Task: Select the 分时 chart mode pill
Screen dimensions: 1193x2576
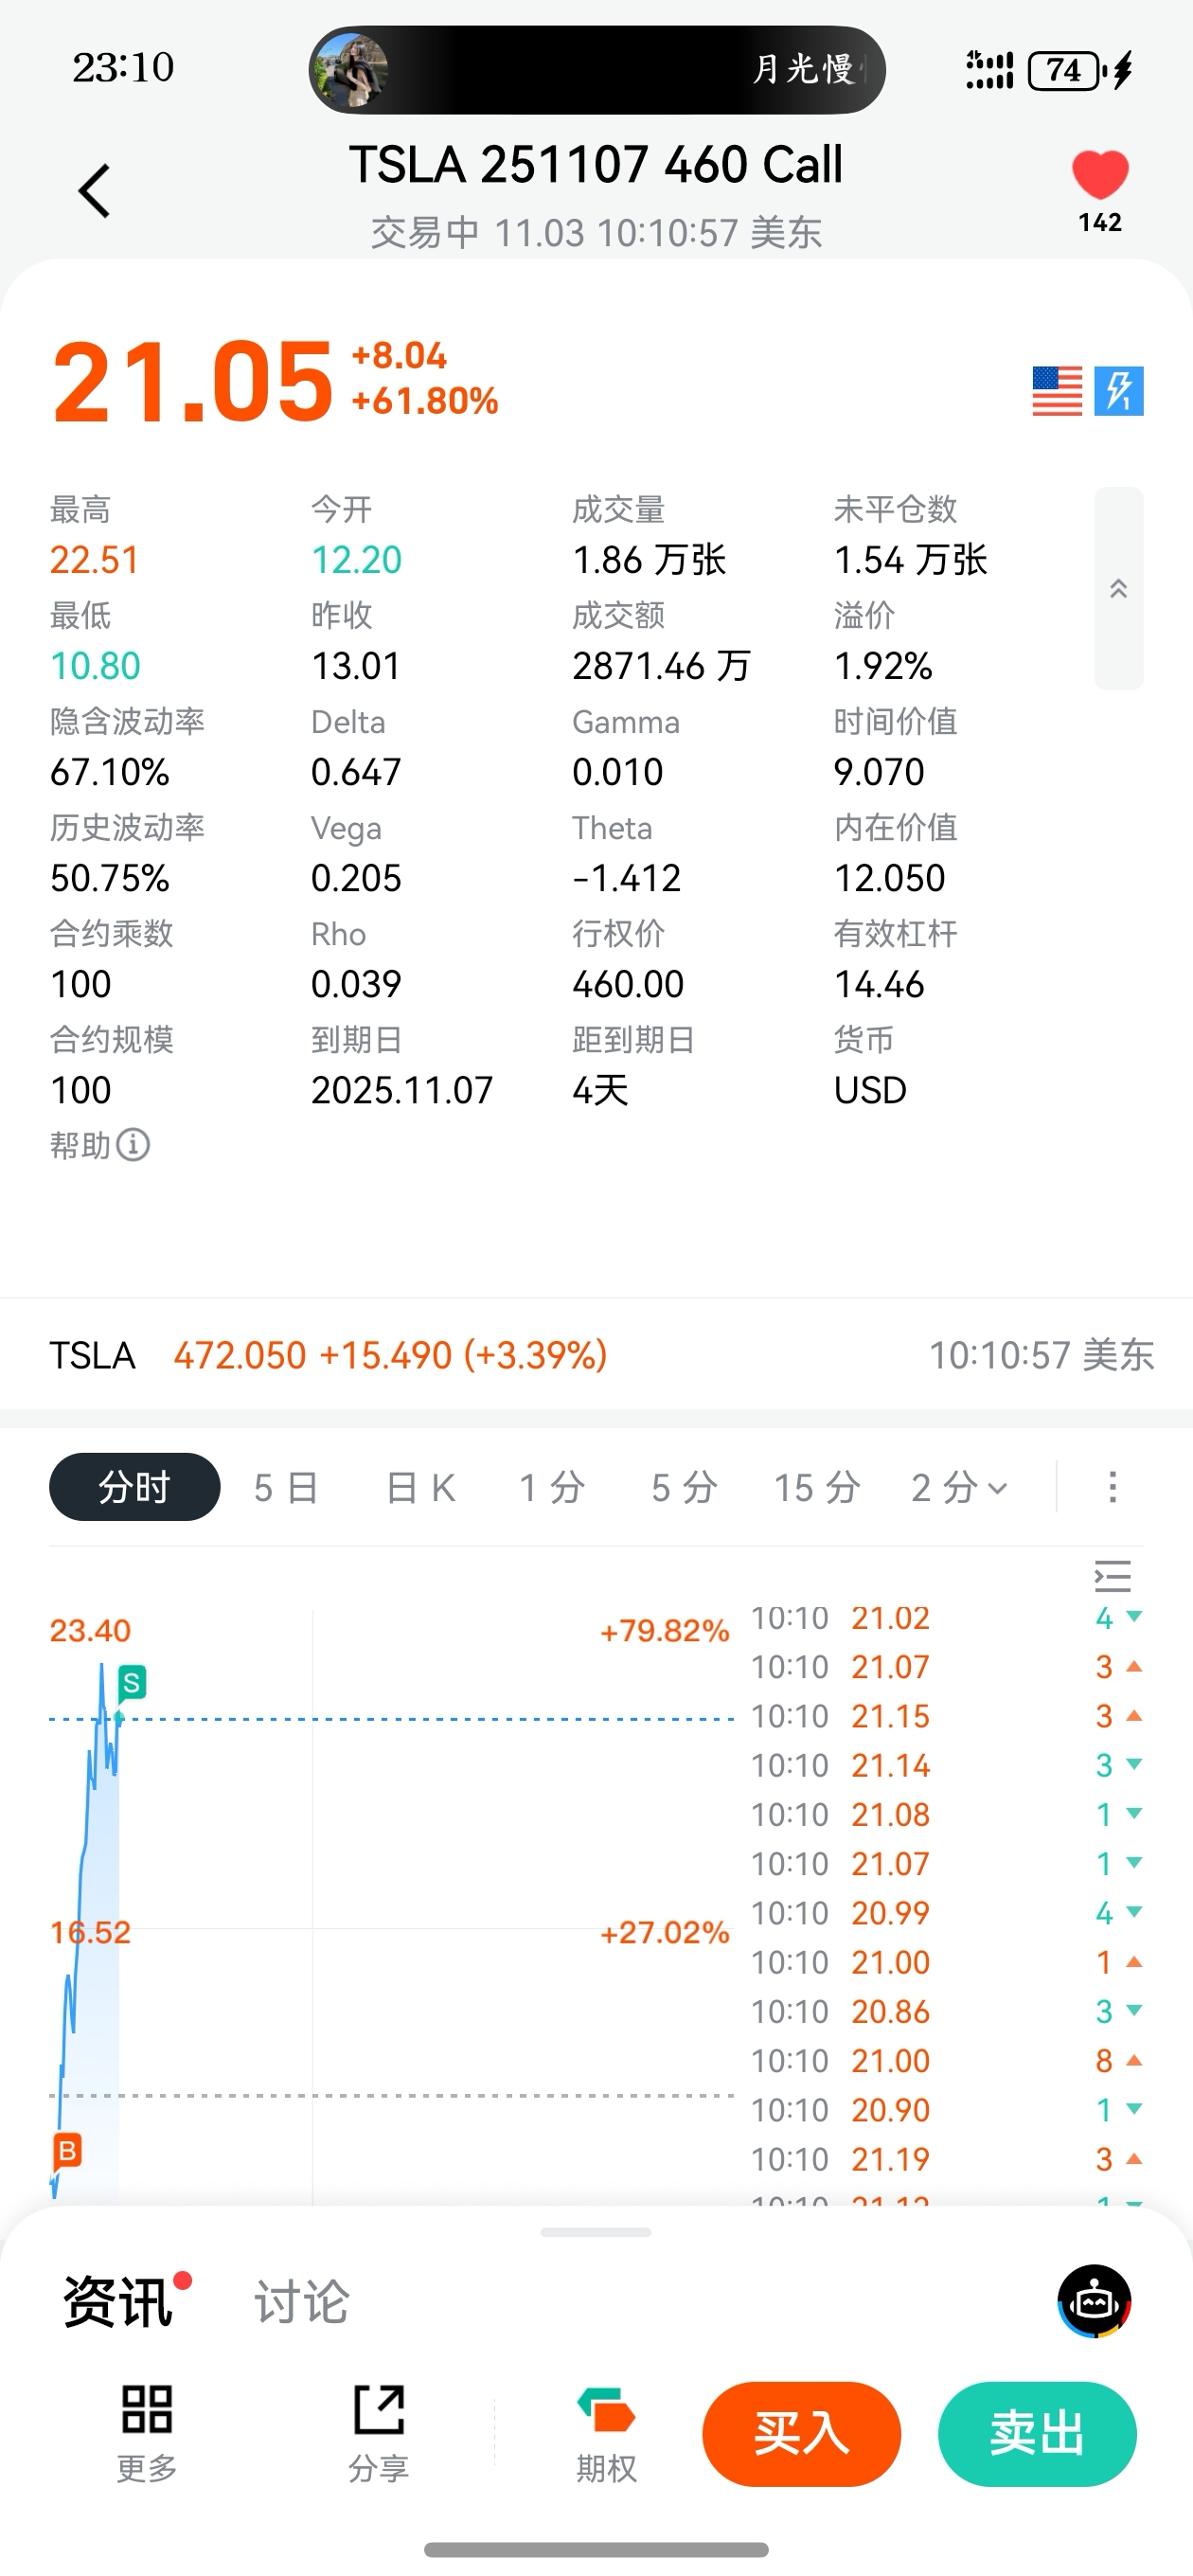Action: coord(134,1487)
